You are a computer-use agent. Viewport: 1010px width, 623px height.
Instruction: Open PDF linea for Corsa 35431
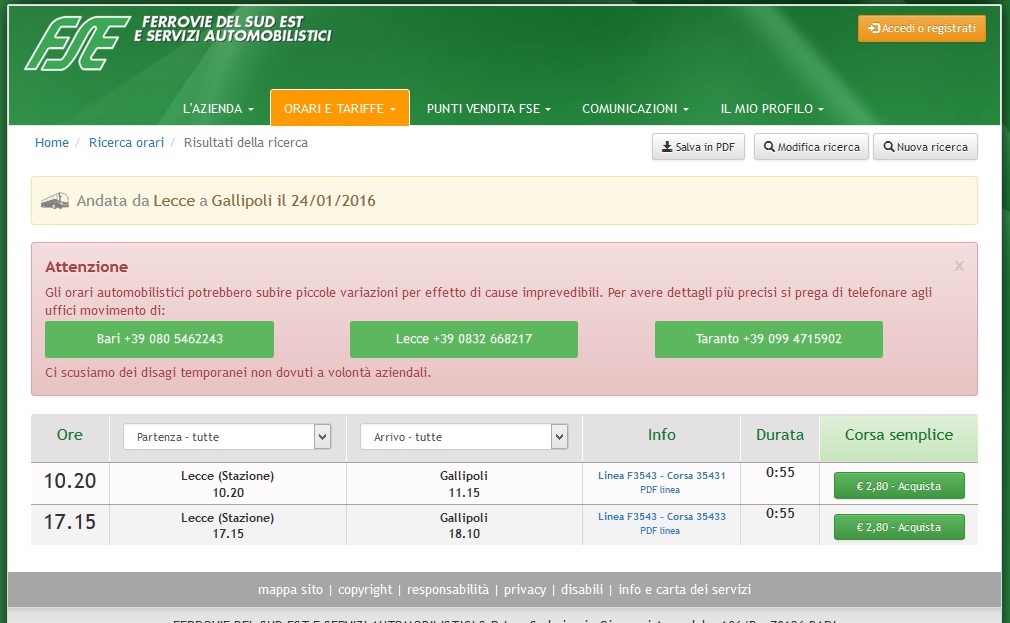(x=660, y=490)
